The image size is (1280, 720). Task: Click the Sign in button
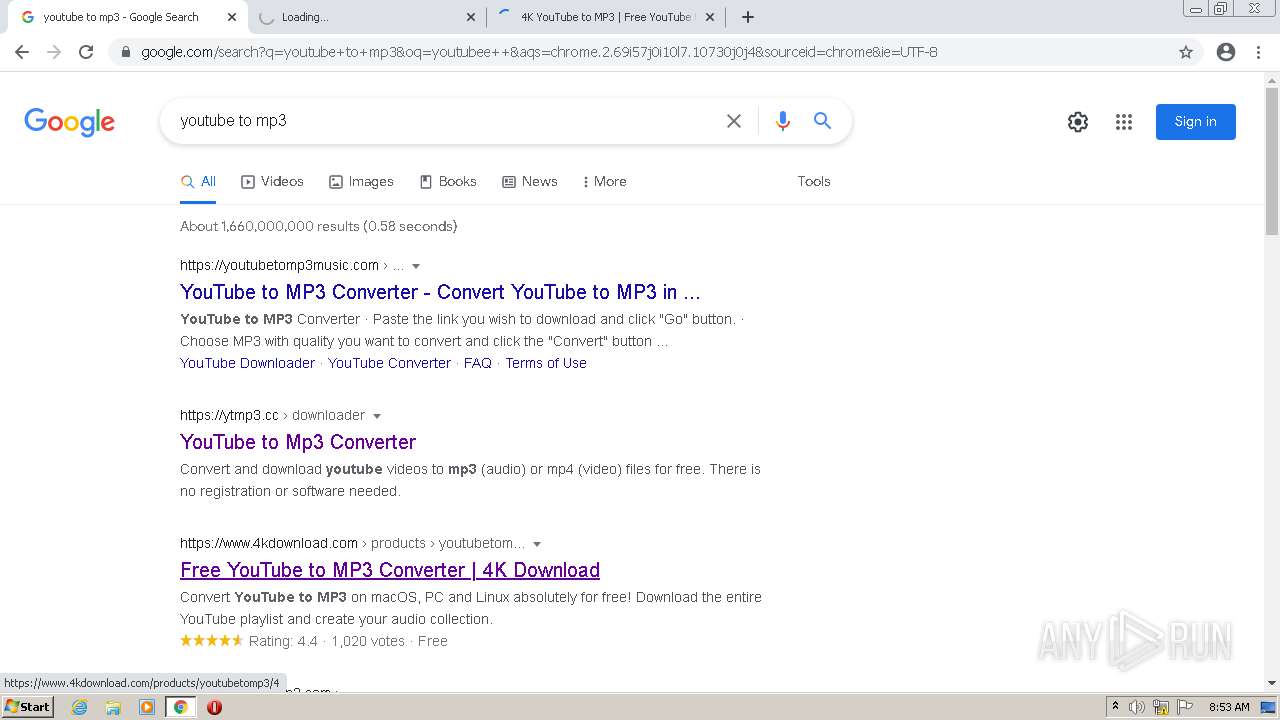tap(1196, 122)
